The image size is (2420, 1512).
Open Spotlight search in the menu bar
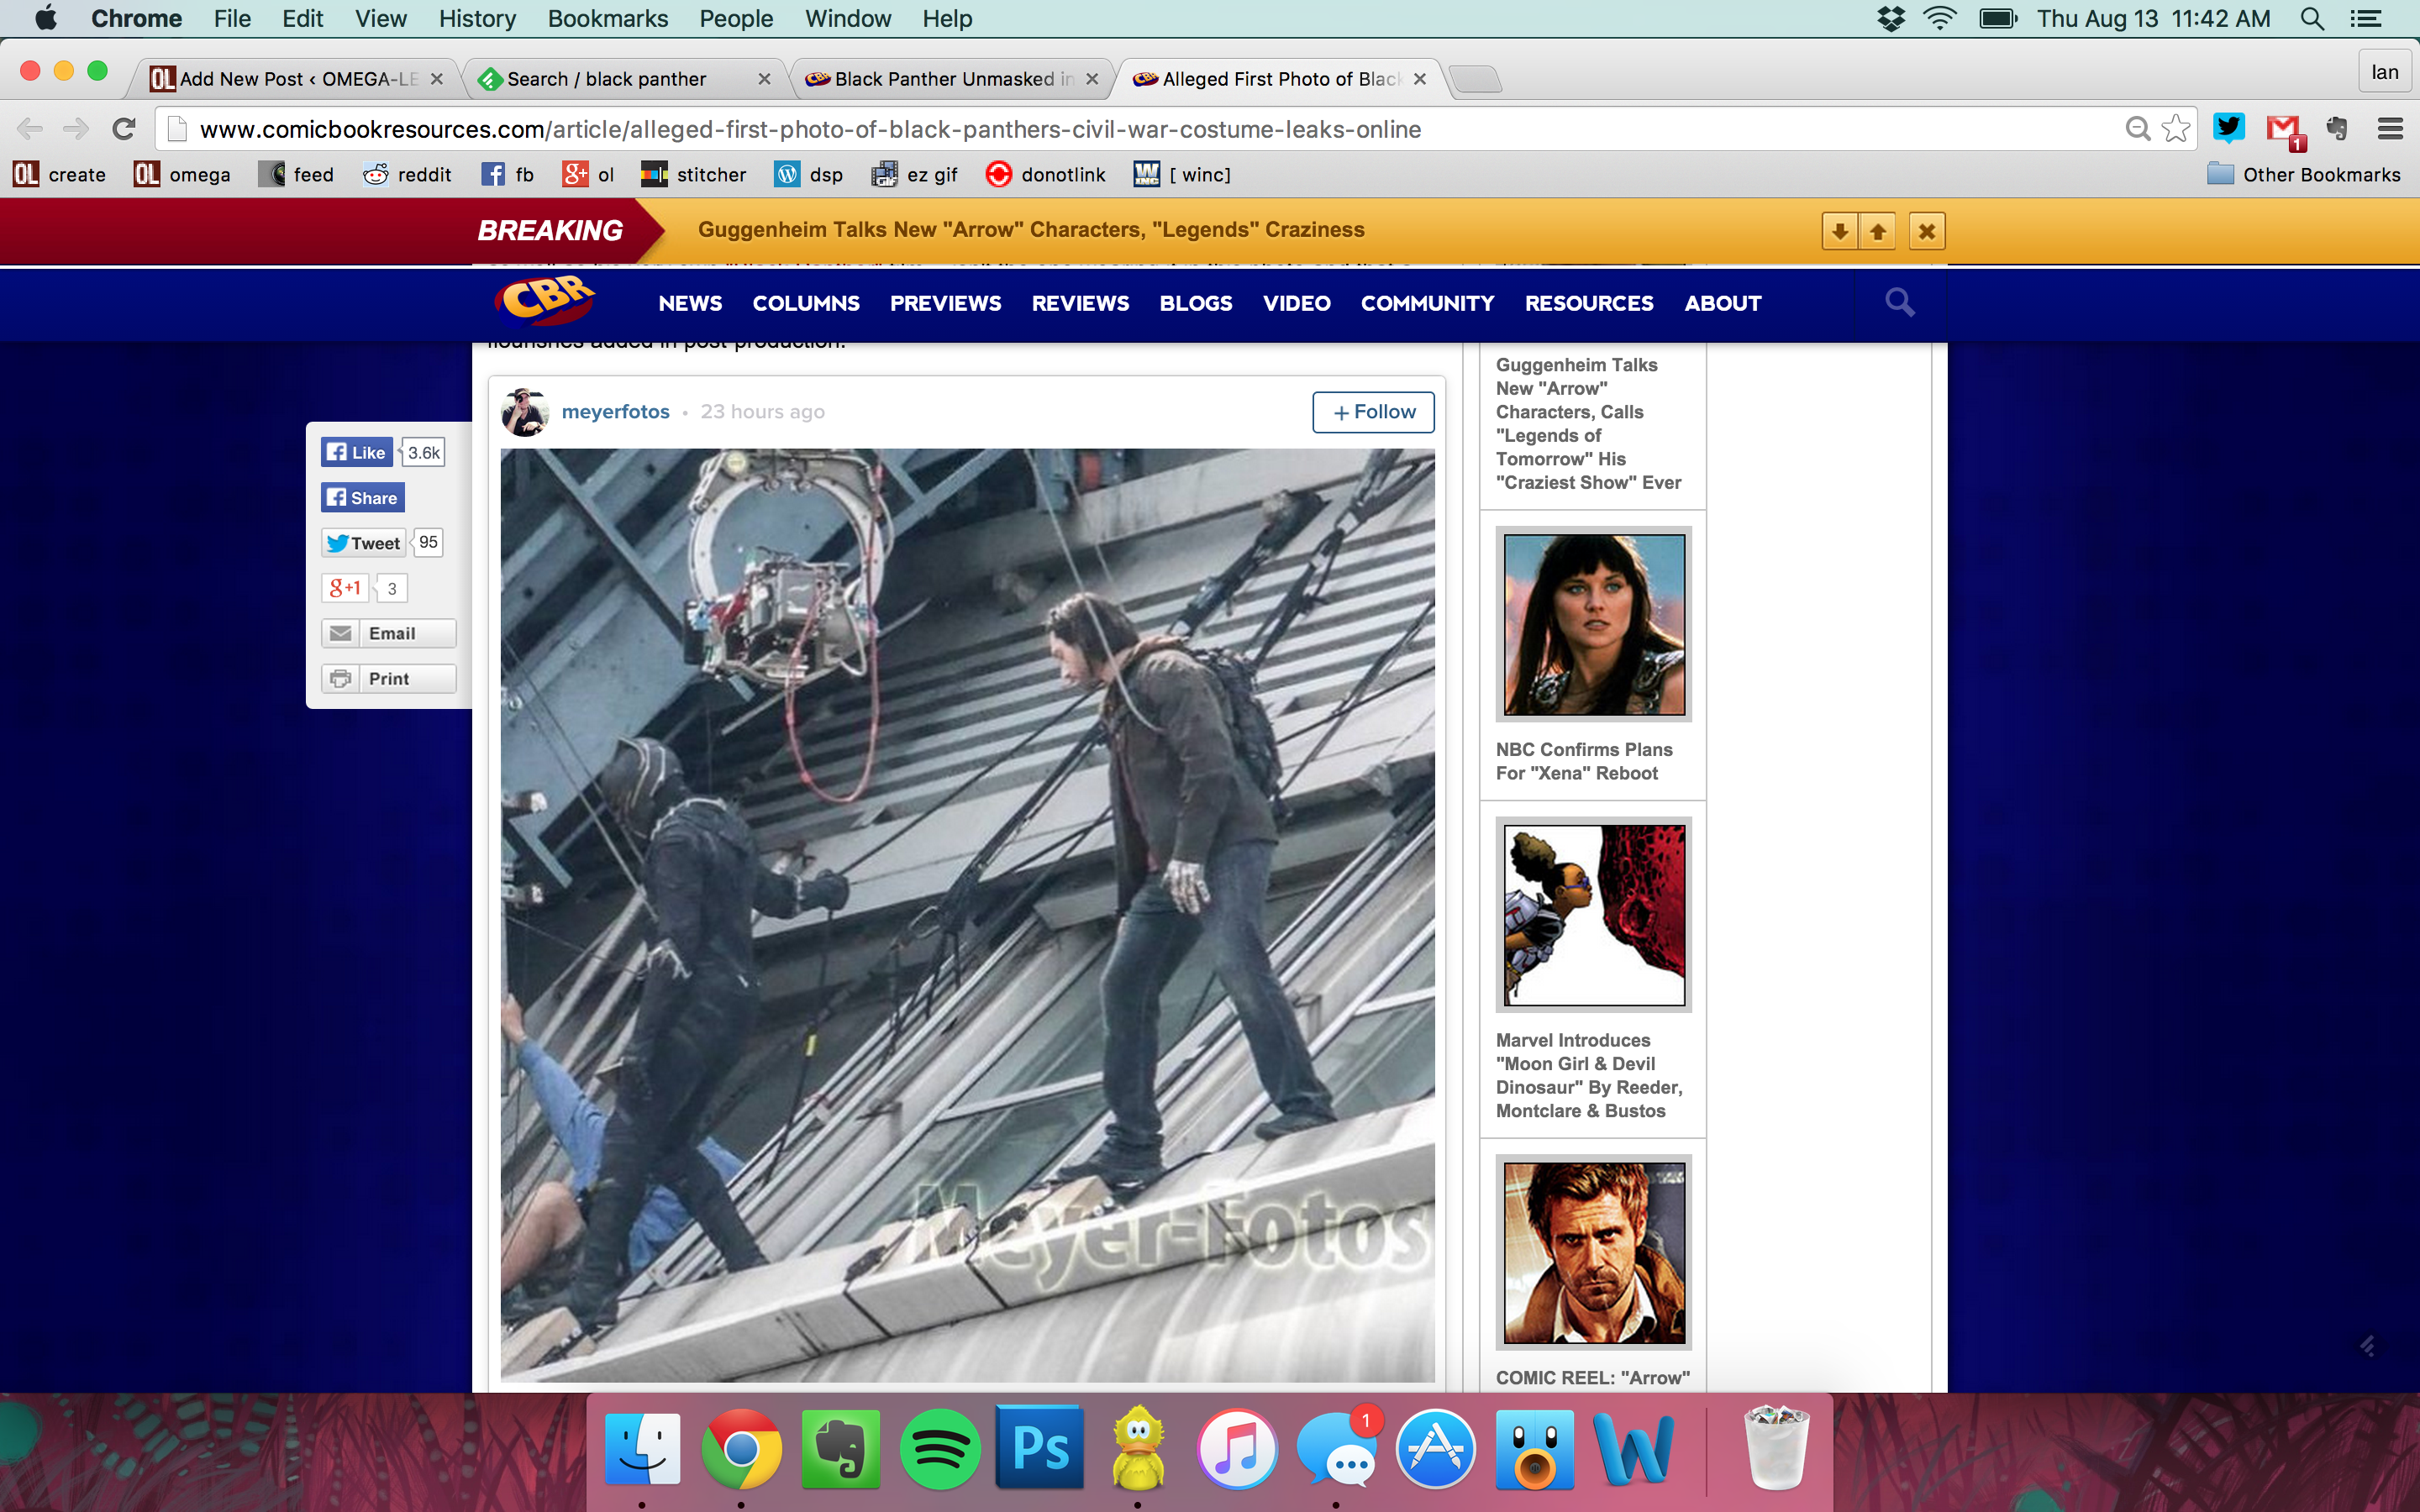[x=2313, y=19]
